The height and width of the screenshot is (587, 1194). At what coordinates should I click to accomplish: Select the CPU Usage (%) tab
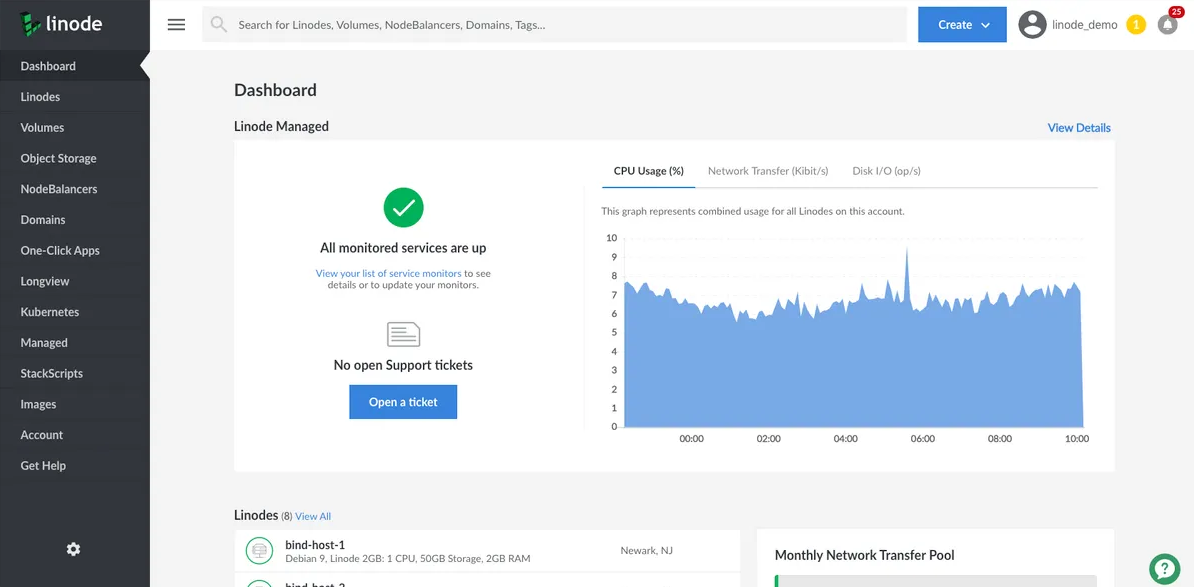pos(649,171)
